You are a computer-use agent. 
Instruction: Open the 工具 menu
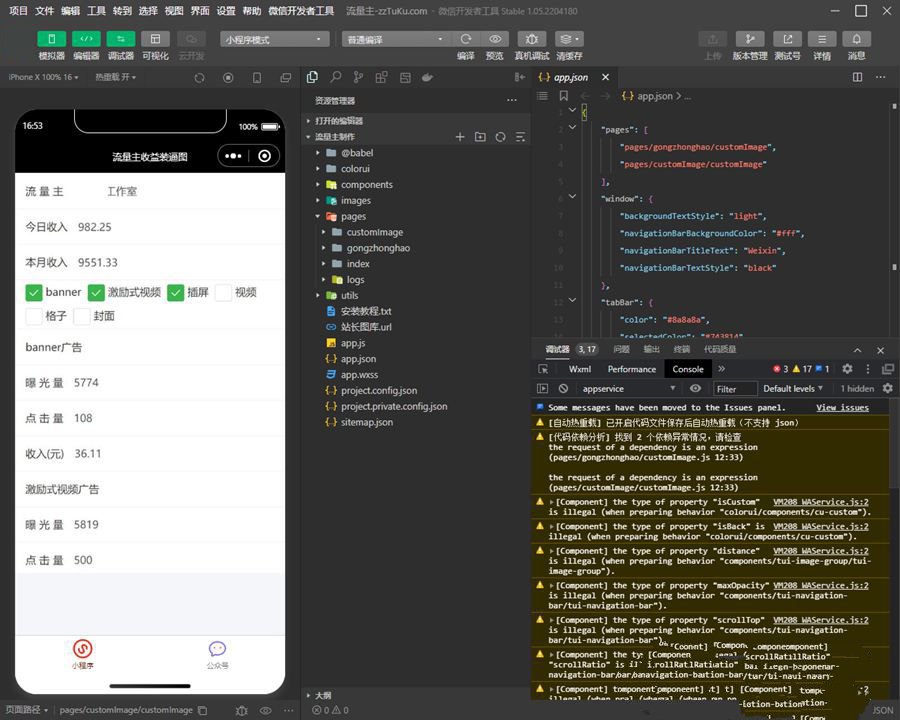96,10
